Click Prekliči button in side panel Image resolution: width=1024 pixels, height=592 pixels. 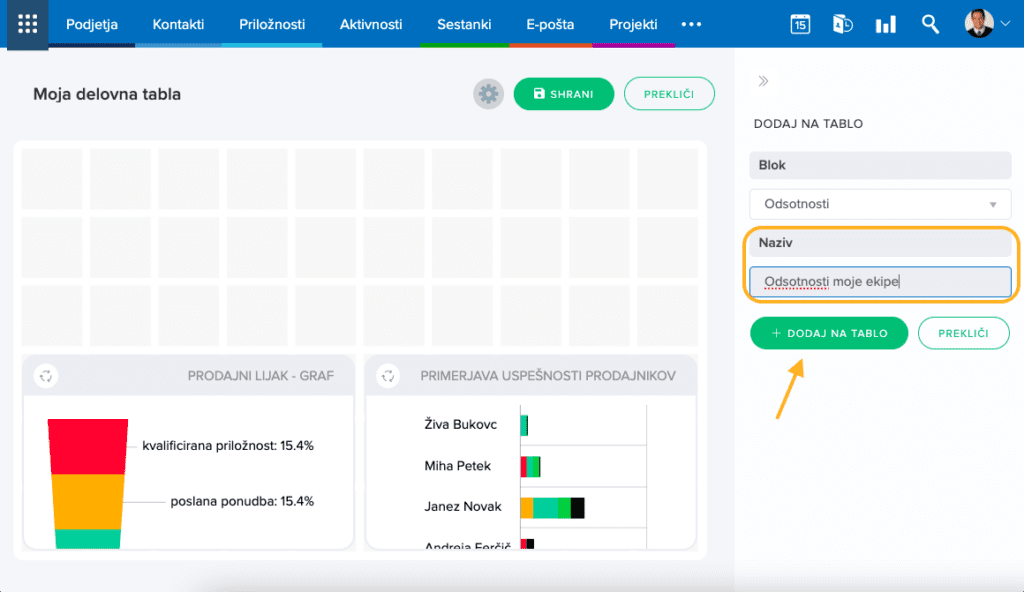tap(963, 333)
